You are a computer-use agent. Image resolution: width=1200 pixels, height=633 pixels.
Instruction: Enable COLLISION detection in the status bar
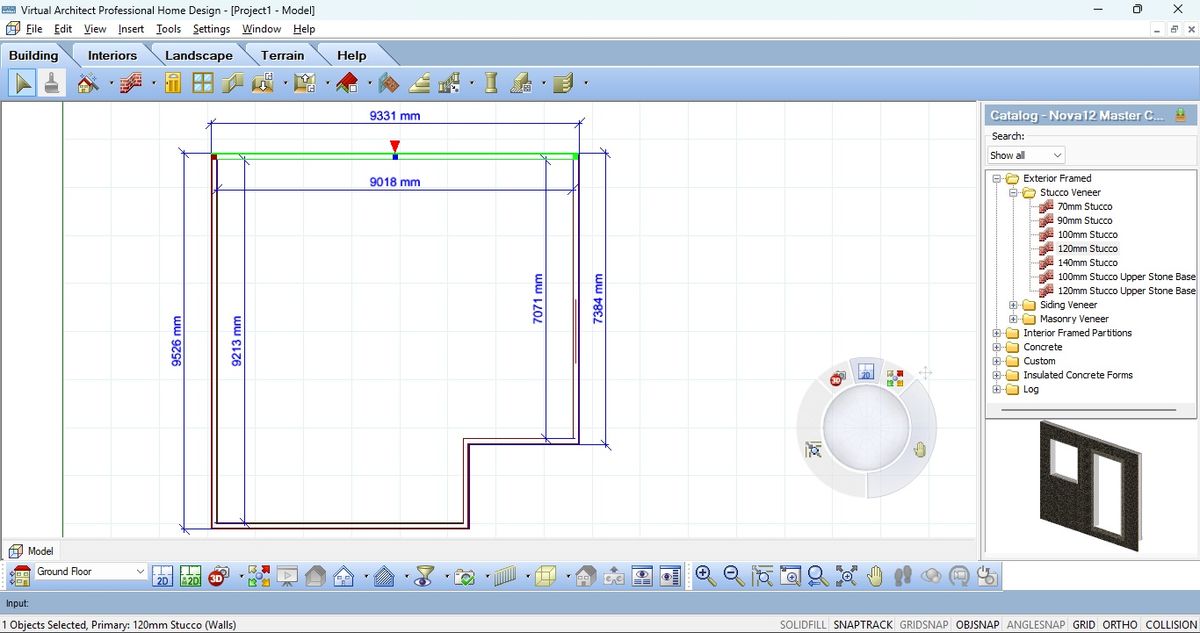click(1171, 624)
